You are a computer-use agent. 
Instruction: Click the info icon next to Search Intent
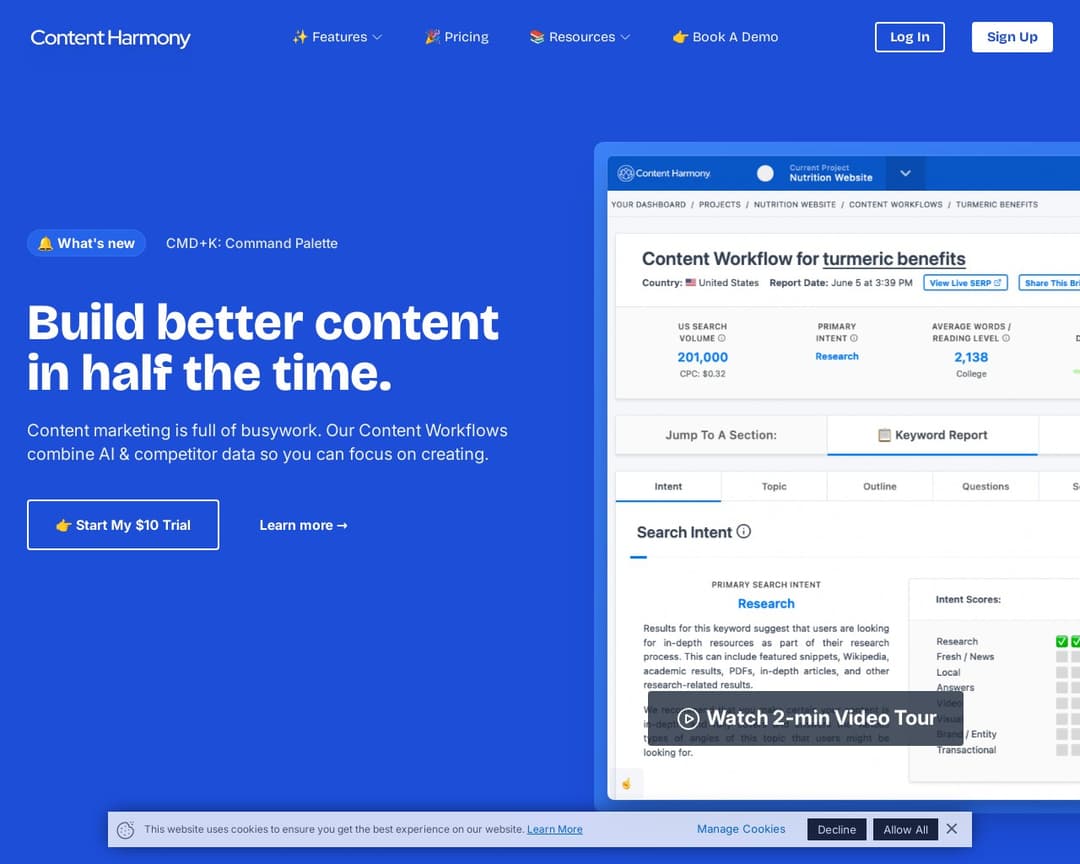744,532
